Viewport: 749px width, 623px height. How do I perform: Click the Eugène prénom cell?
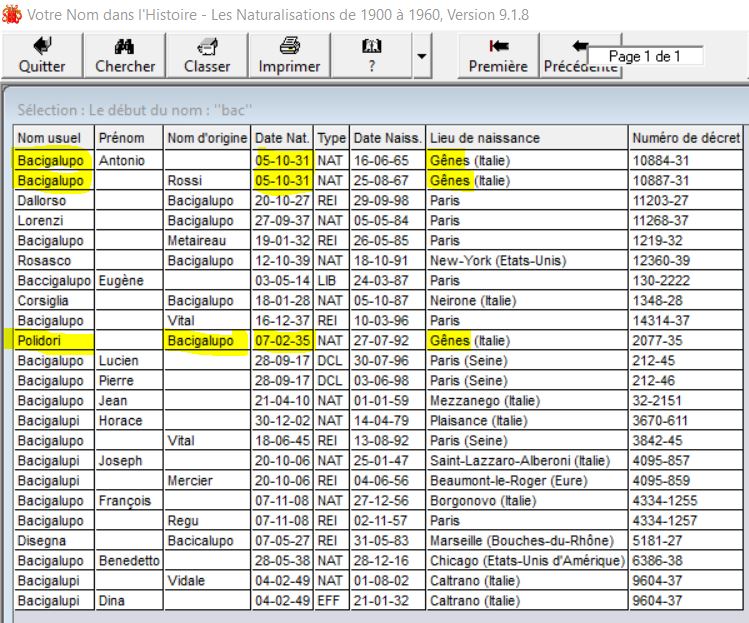tap(129, 281)
